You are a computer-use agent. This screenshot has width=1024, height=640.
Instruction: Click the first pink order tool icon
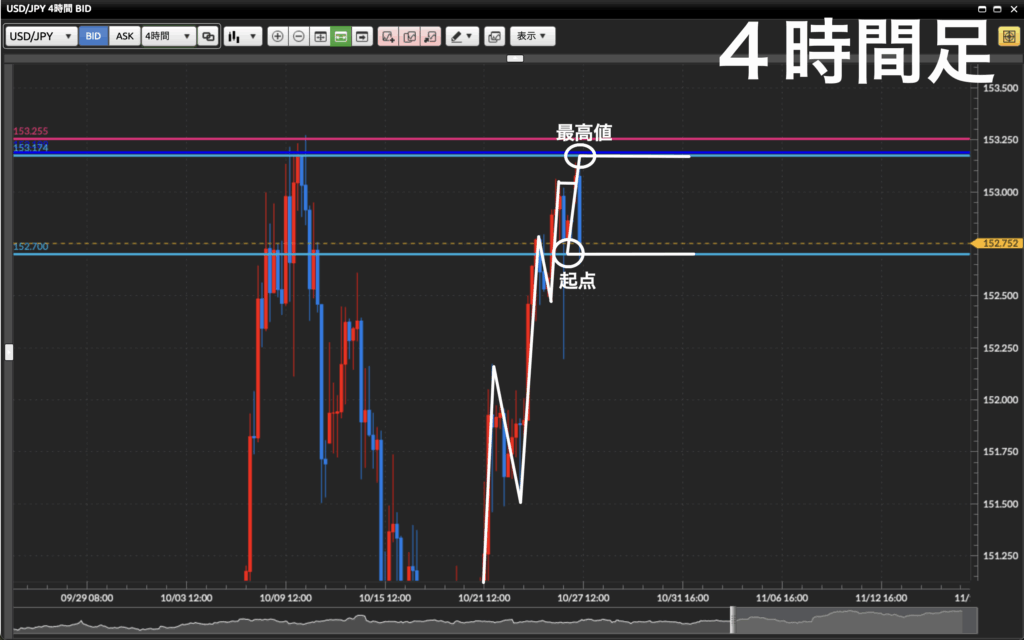coord(388,36)
